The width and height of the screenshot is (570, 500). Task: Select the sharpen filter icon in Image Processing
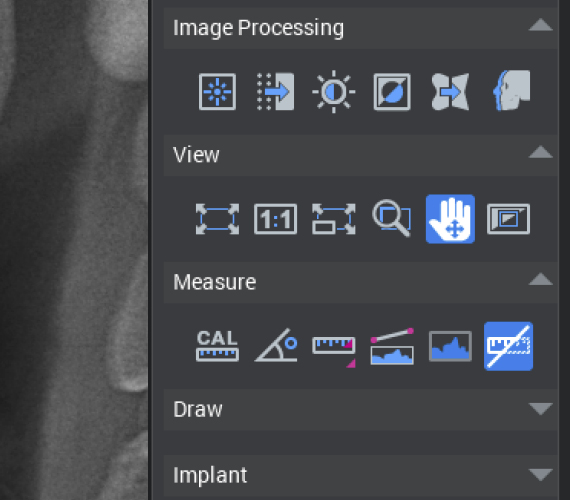pyautogui.click(x=217, y=92)
